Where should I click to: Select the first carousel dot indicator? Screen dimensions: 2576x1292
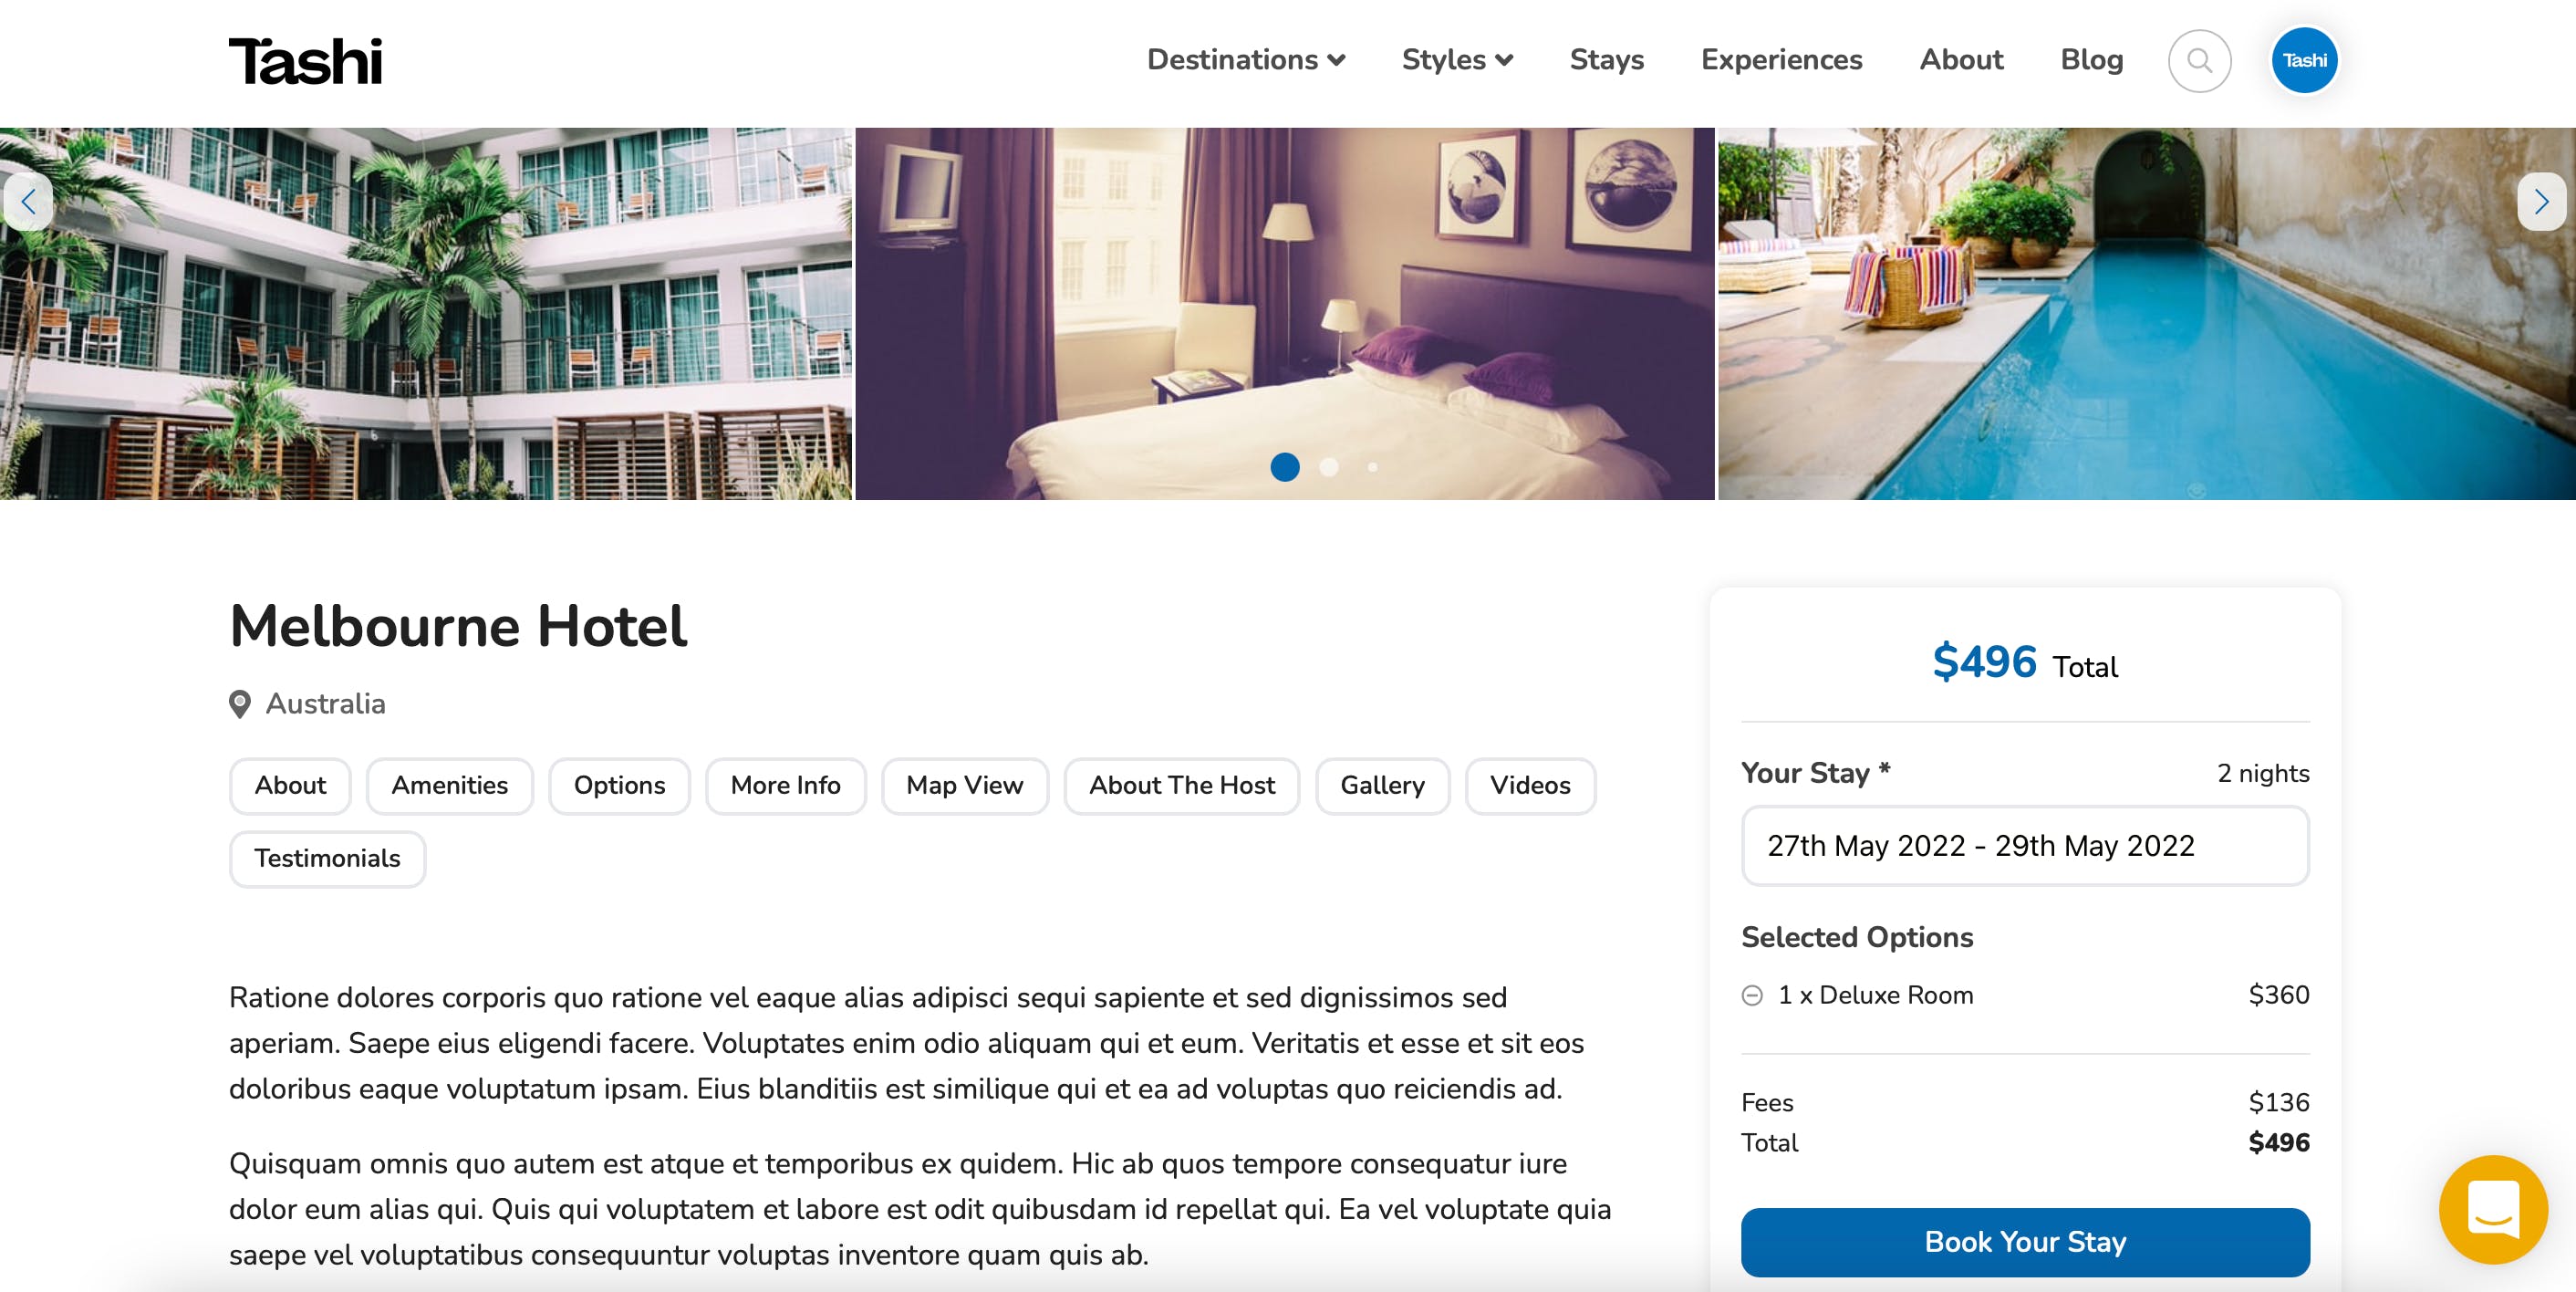pos(1285,467)
